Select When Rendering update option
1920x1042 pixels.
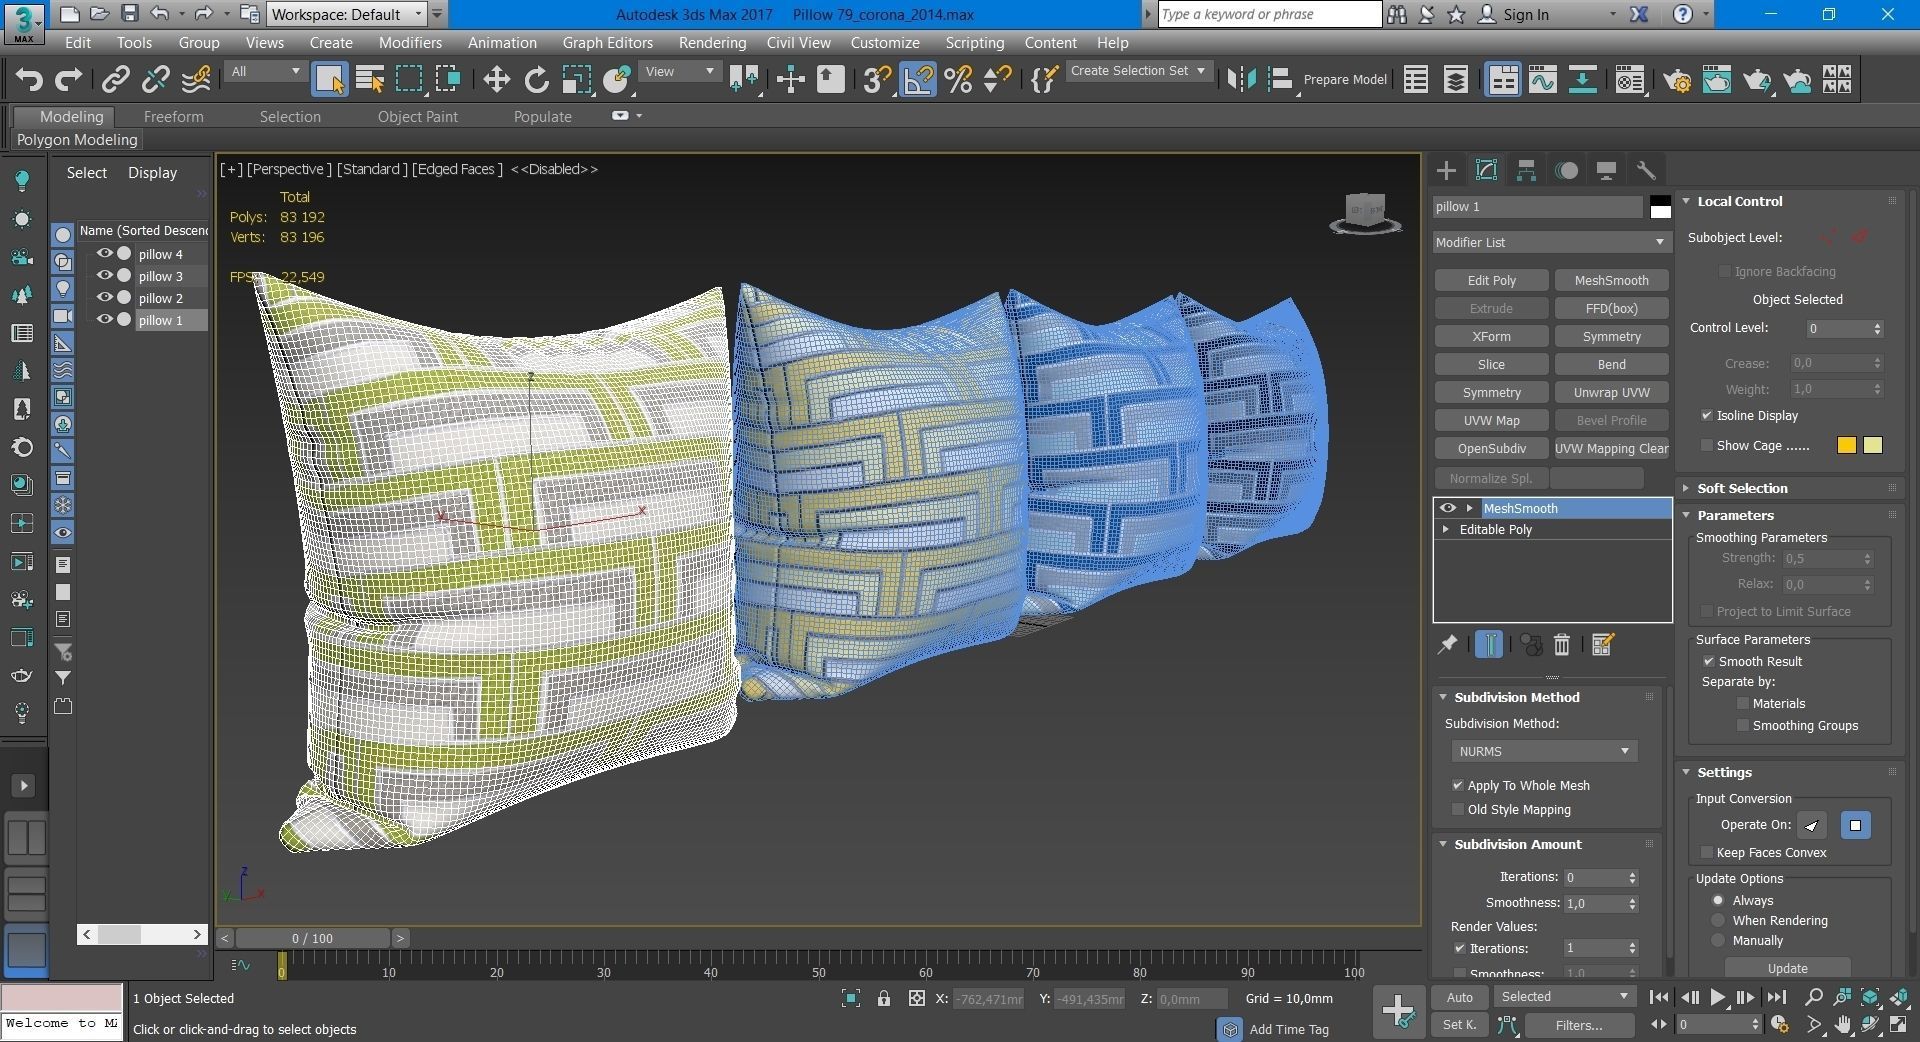[1718, 920]
